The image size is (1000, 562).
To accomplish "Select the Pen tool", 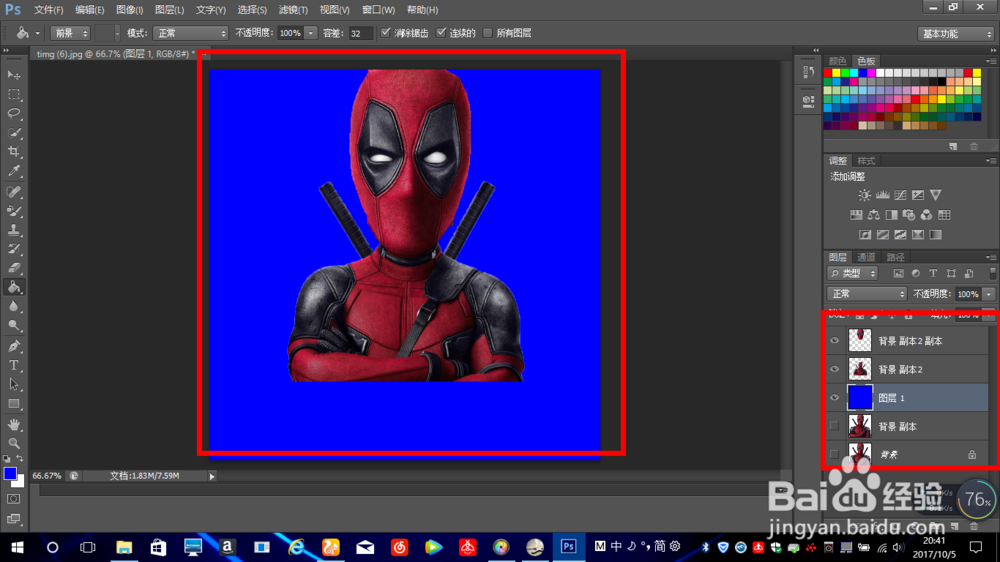I will click(x=13, y=346).
